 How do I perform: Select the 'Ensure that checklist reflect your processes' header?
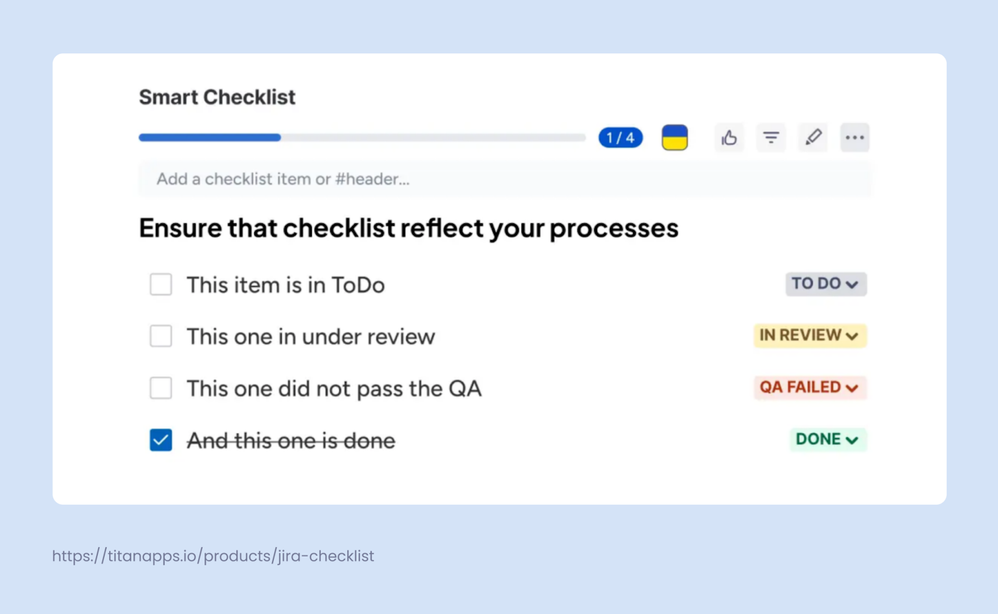[409, 228]
